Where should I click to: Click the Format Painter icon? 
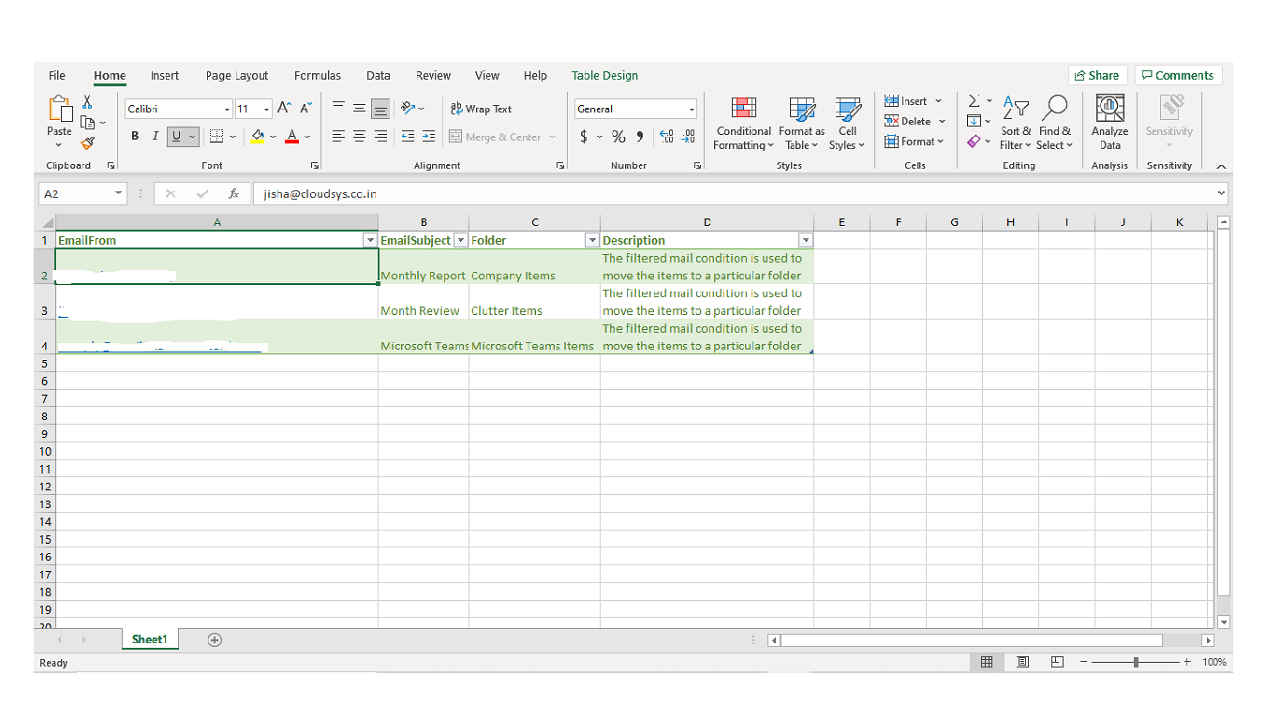coord(88,143)
